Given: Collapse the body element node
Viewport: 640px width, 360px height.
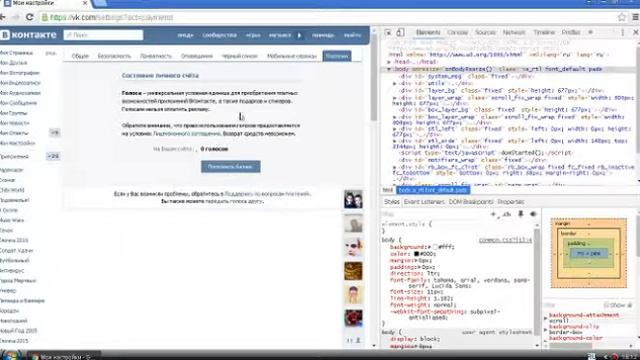Looking at the screenshot, I should coord(389,69).
